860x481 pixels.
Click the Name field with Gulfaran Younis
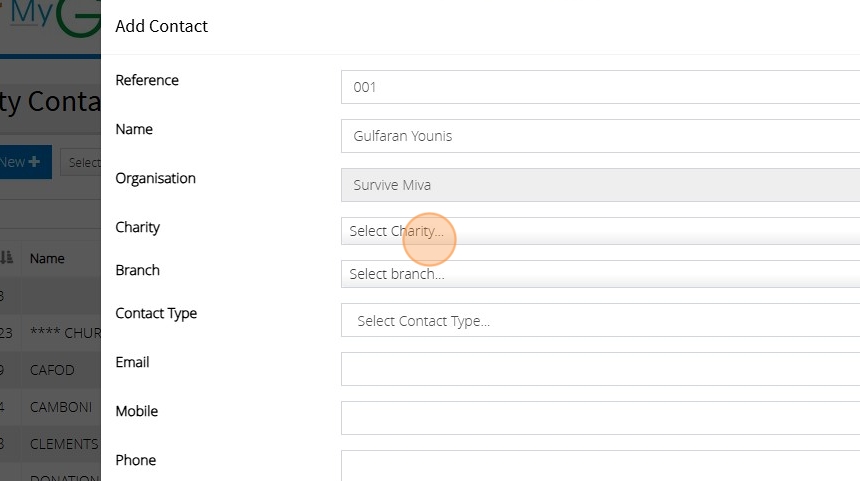(600, 136)
